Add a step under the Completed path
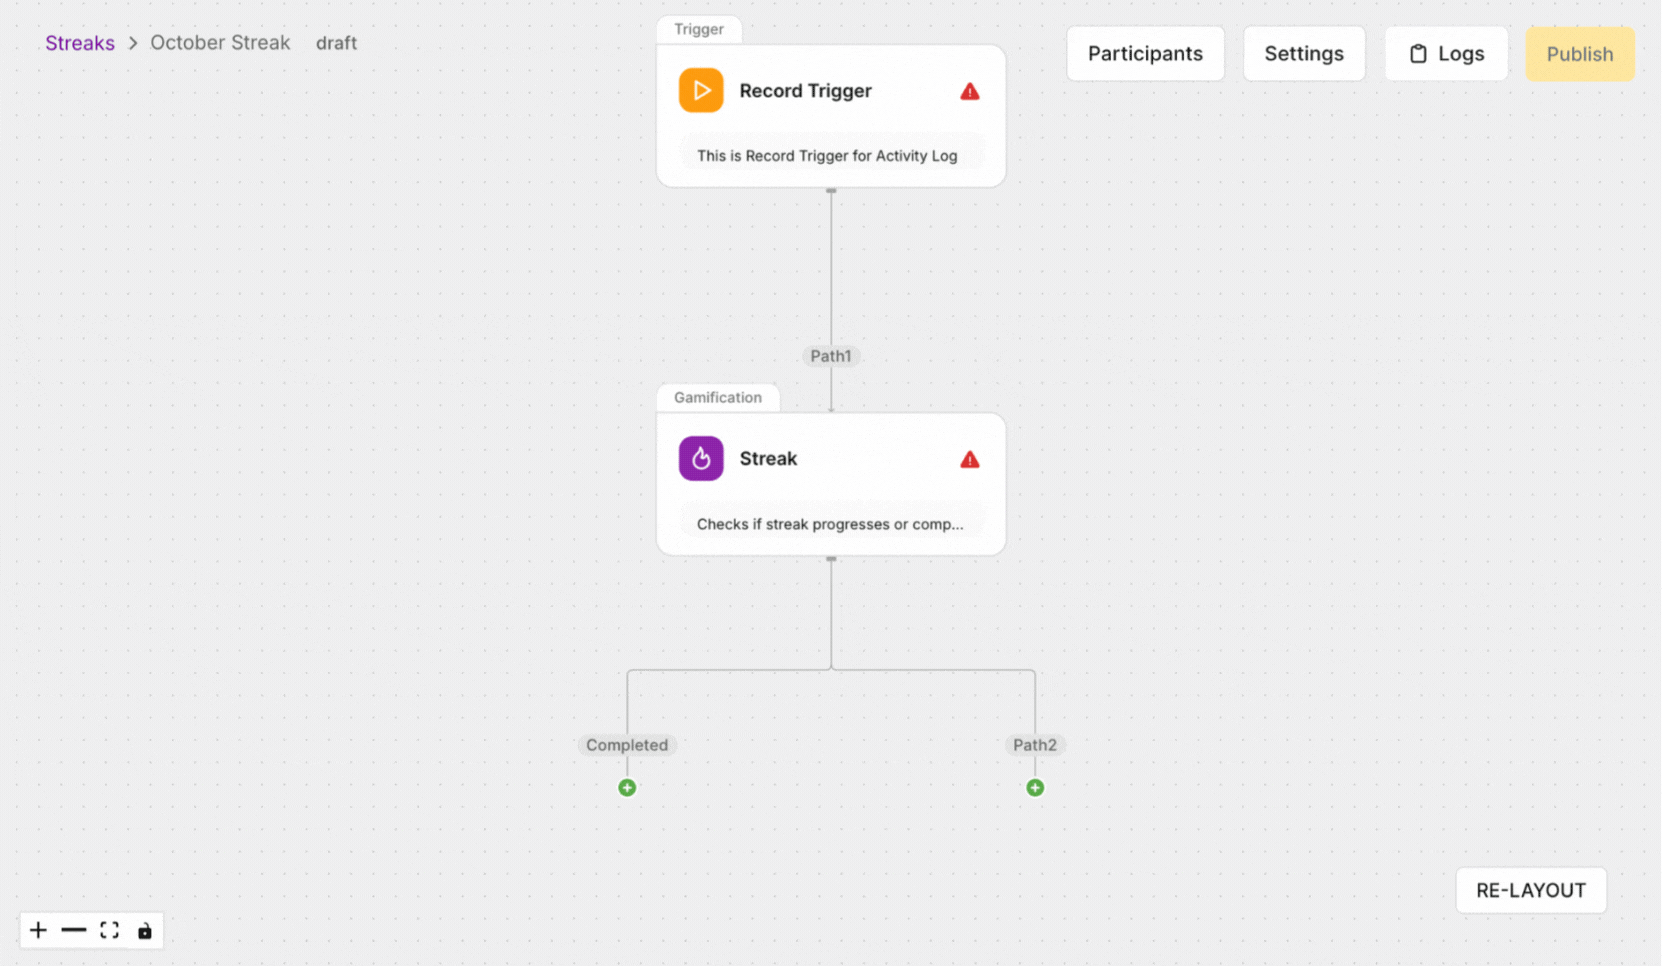This screenshot has width=1662, height=966. tap(627, 788)
